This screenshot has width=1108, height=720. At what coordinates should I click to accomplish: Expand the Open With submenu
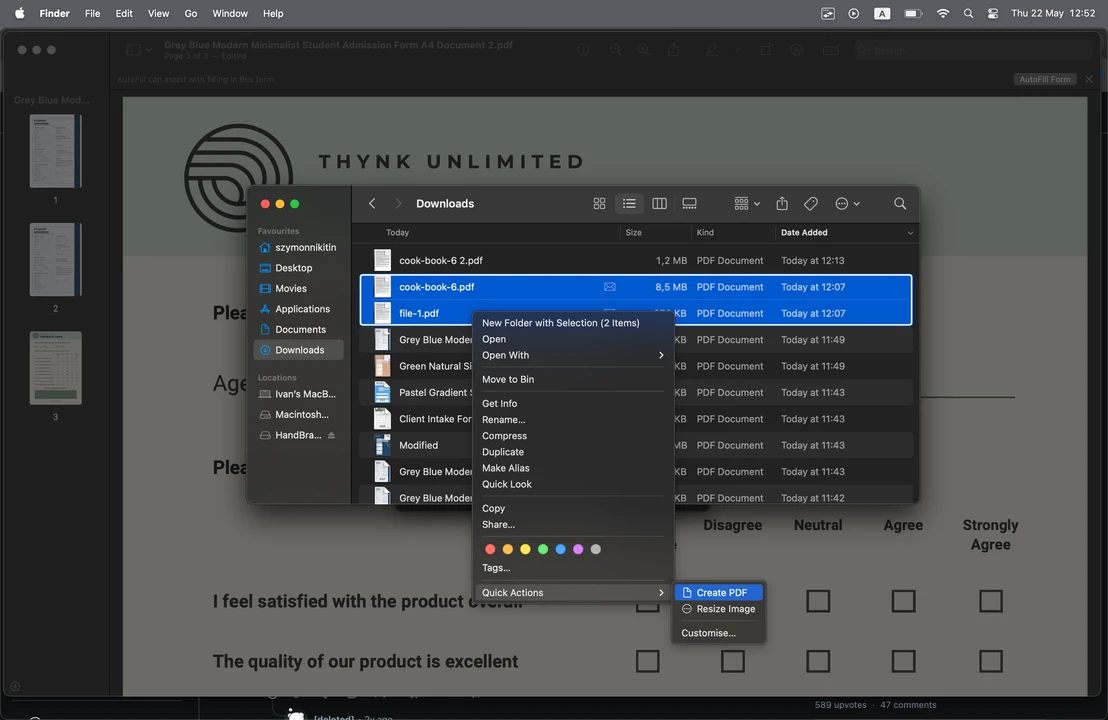[572, 355]
